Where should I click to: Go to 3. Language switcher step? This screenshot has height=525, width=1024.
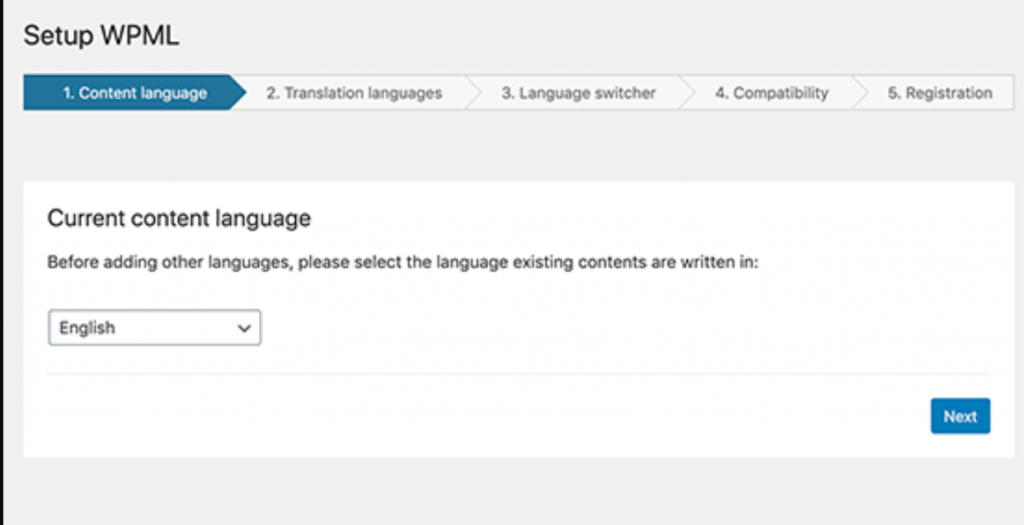[x=578, y=93]
